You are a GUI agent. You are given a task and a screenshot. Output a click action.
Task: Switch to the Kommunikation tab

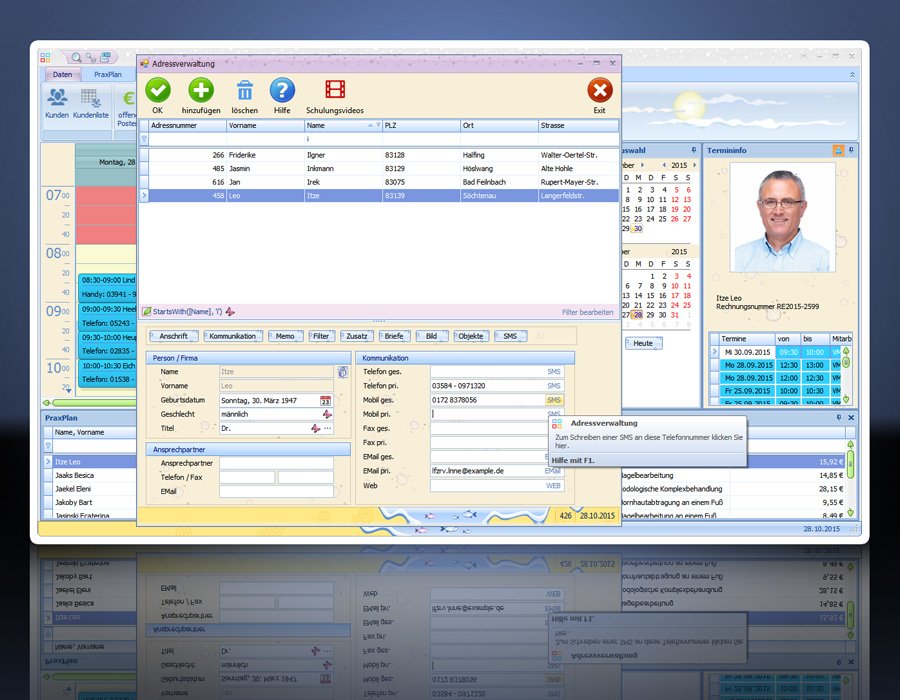(232, 336)
